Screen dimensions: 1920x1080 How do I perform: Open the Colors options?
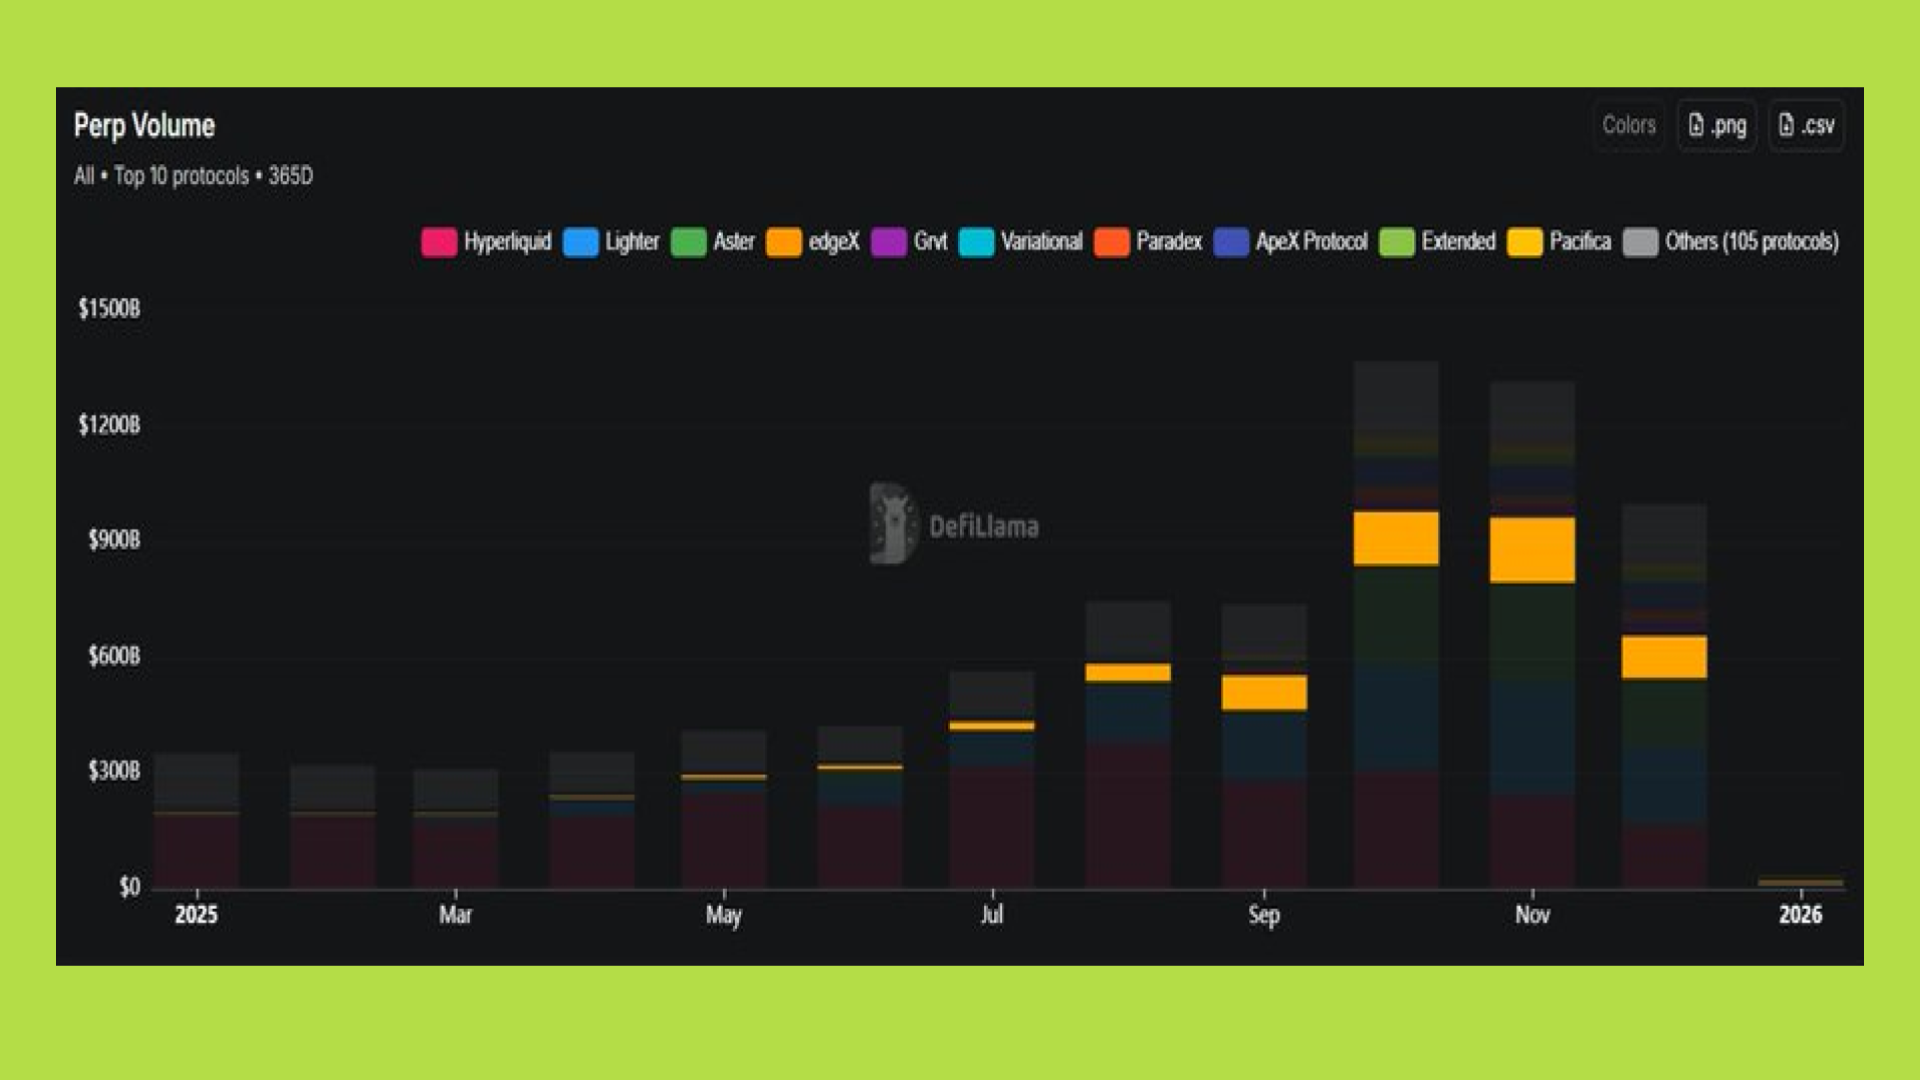[x=1628, y=125]
